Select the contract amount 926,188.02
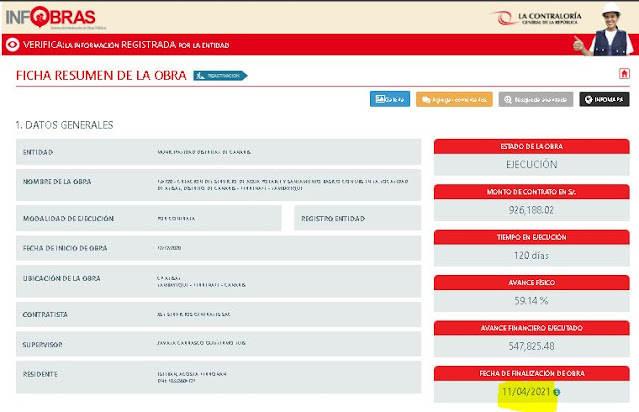This screenshot has height=412, width=639. click(x=531, y=210)
